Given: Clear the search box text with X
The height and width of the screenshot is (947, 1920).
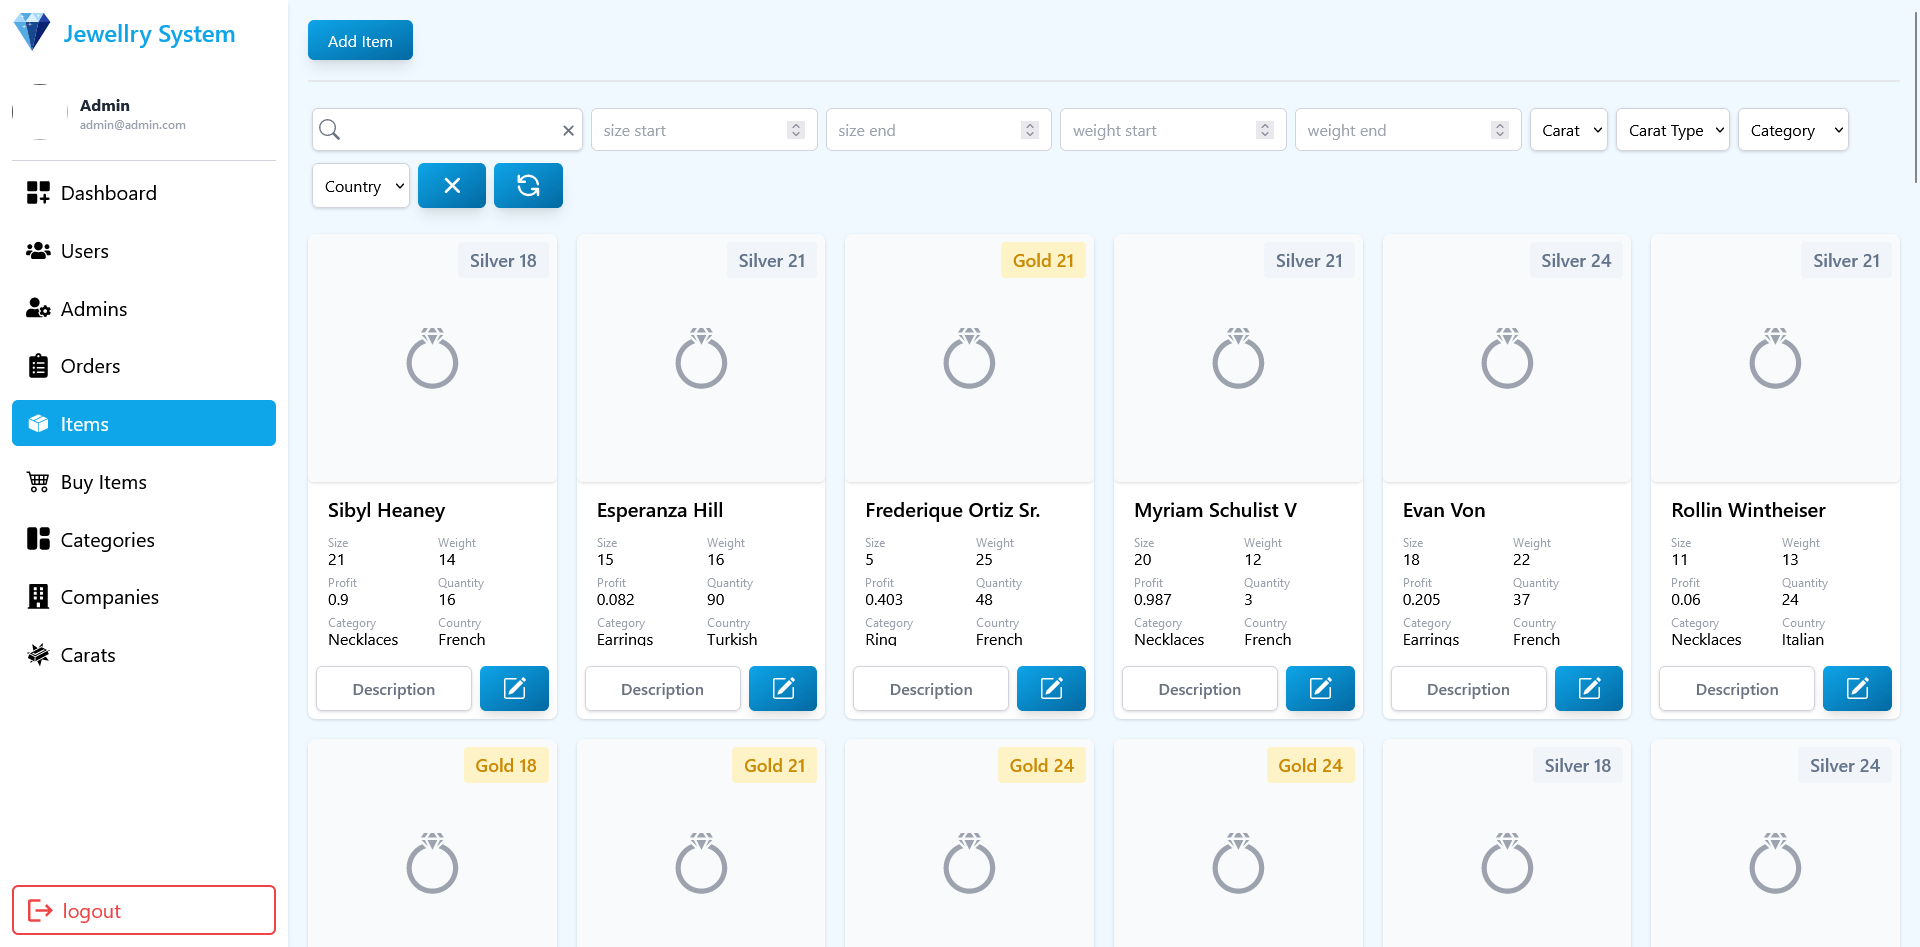Looking at the screenshot, I should tap(568, 131).
